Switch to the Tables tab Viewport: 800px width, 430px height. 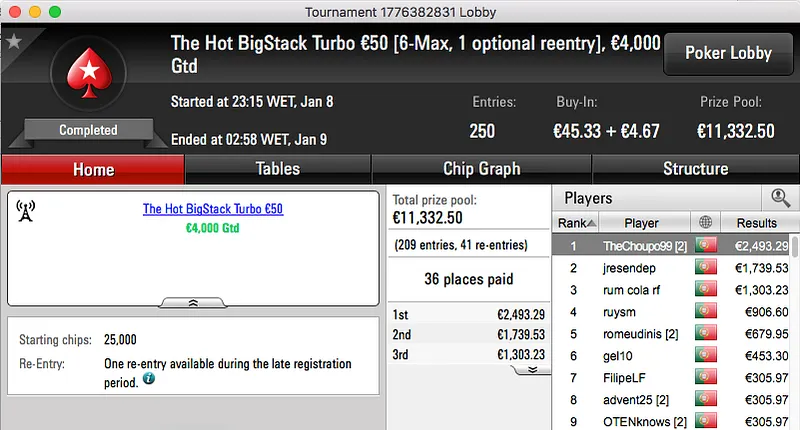(x=277, y=169)
